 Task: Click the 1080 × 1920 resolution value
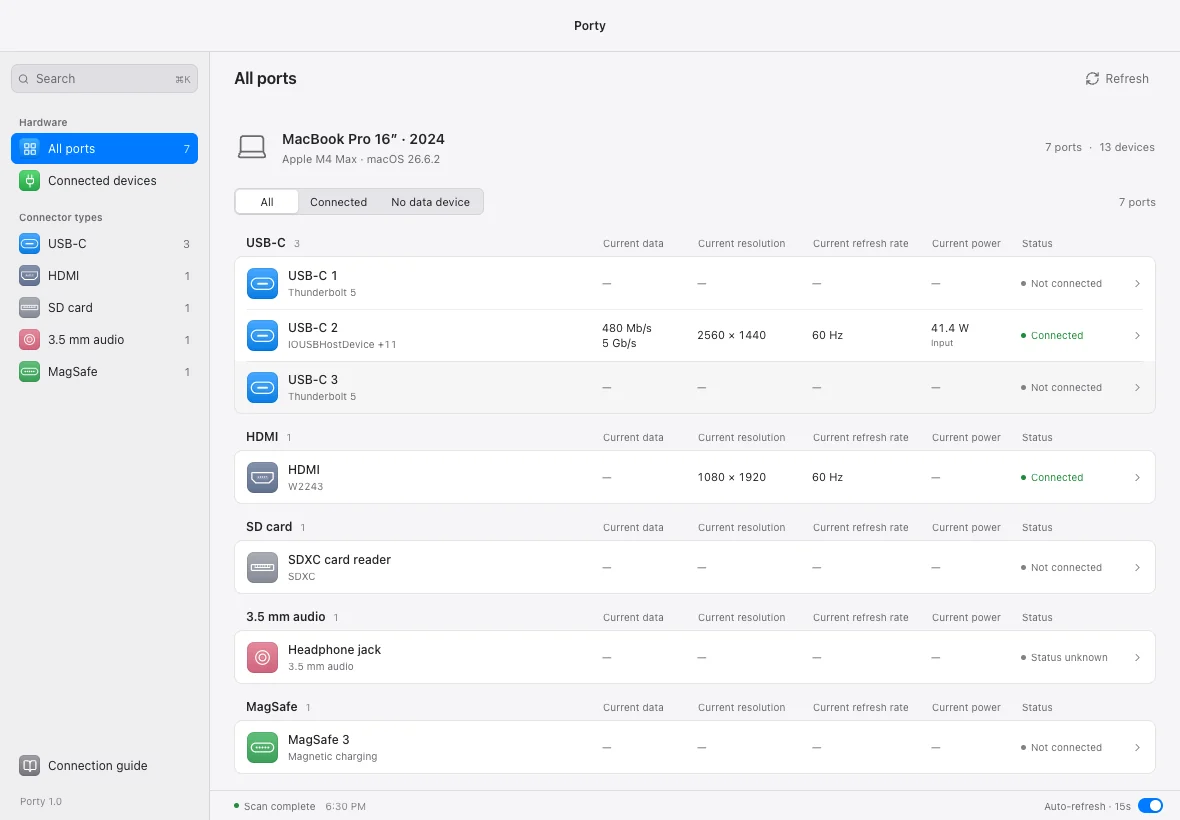(731, 478)
